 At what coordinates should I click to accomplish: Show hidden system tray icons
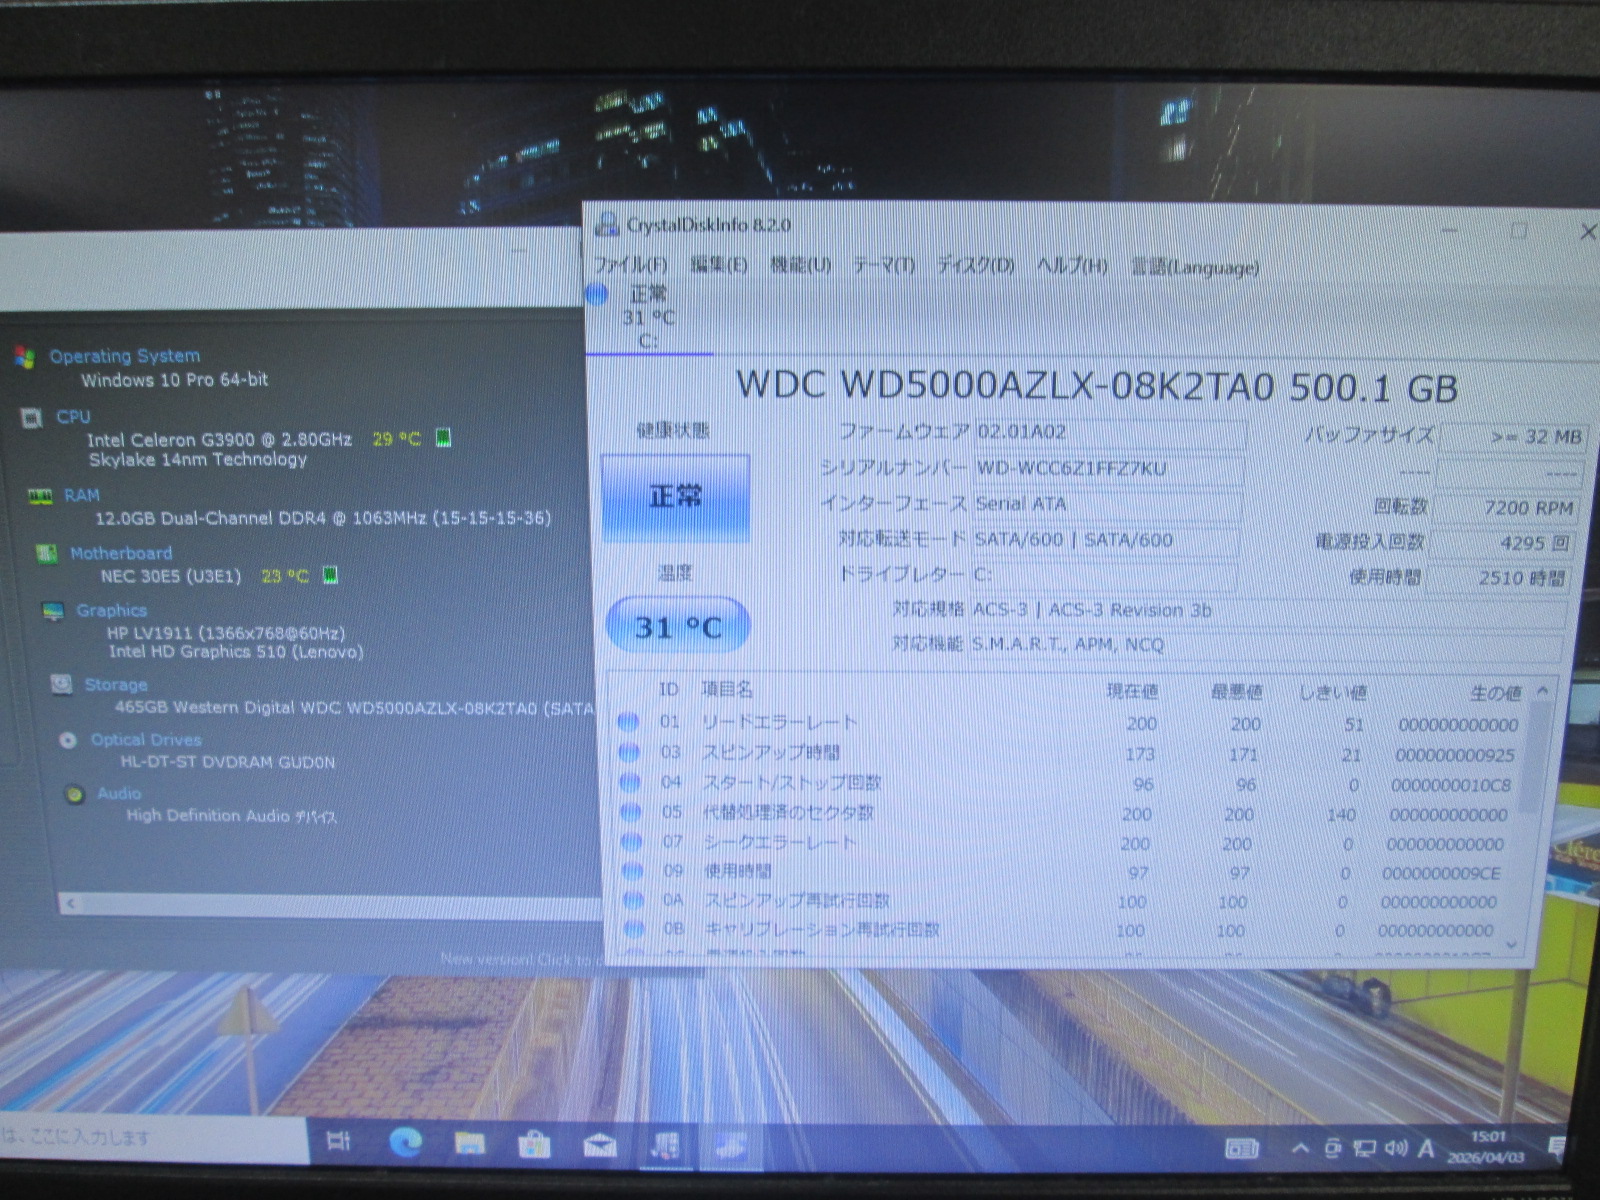coord(1299,1148)
